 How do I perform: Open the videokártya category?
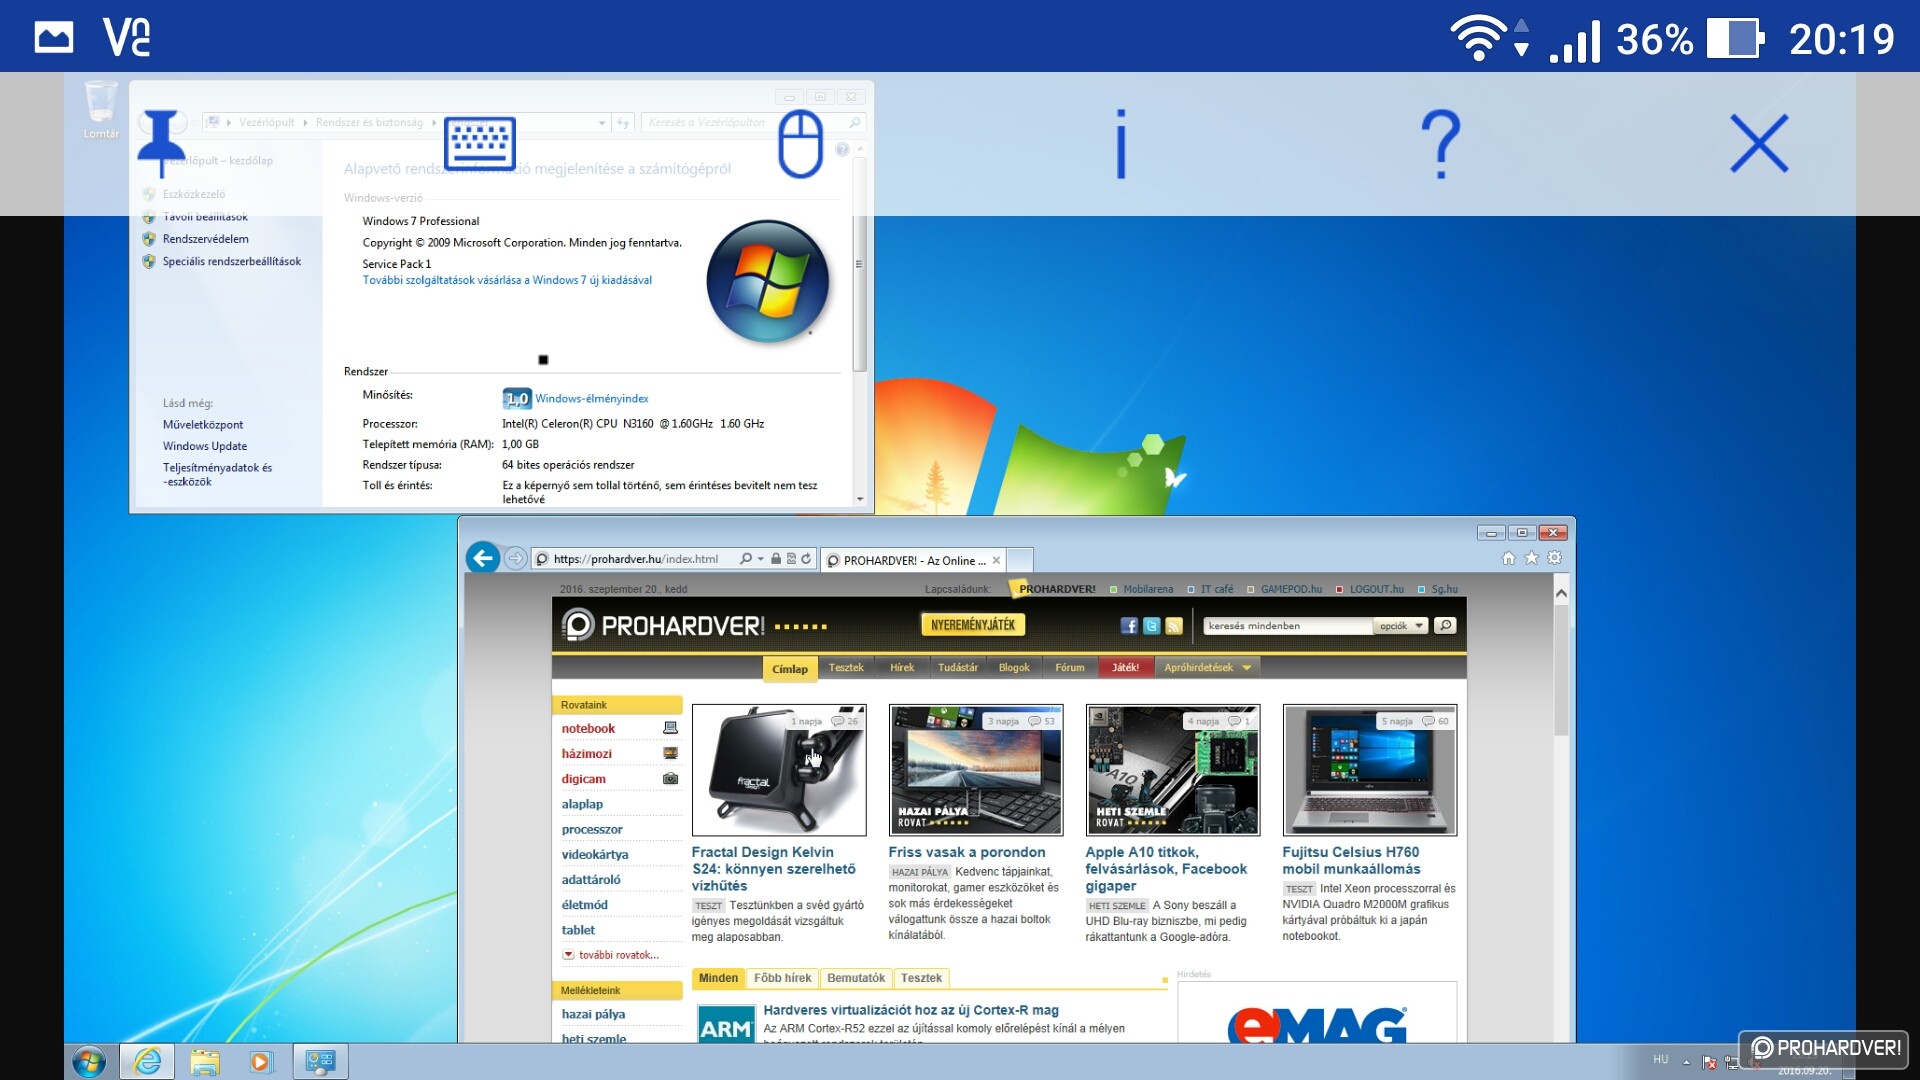pos(595,854)
